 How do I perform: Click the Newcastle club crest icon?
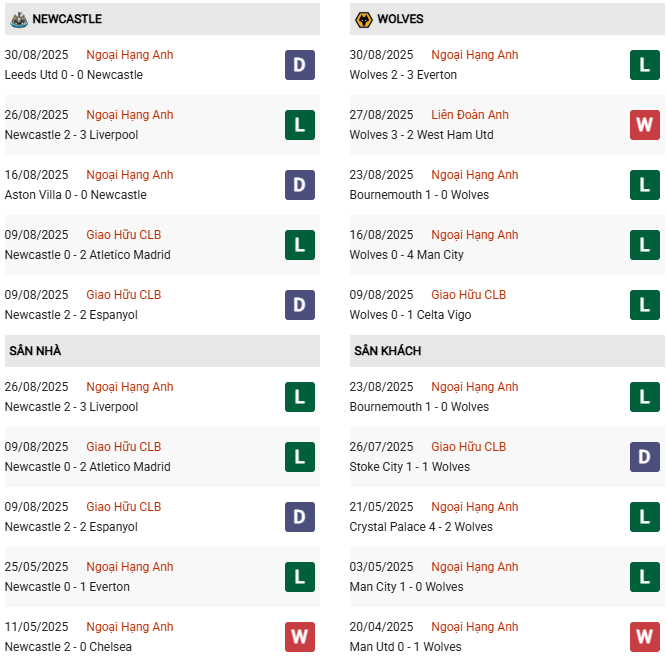point(18,19)
